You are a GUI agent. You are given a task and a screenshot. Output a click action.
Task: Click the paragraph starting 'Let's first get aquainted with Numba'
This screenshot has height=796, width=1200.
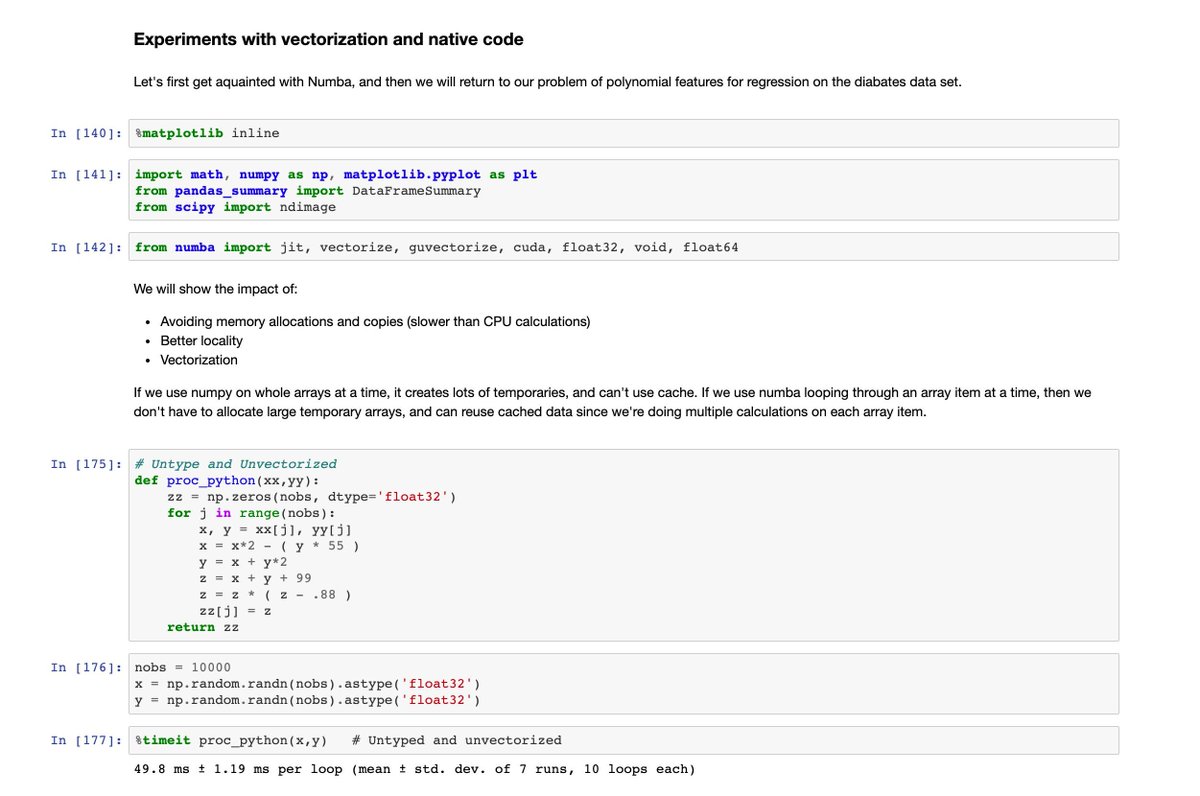[x=547, y=82]
